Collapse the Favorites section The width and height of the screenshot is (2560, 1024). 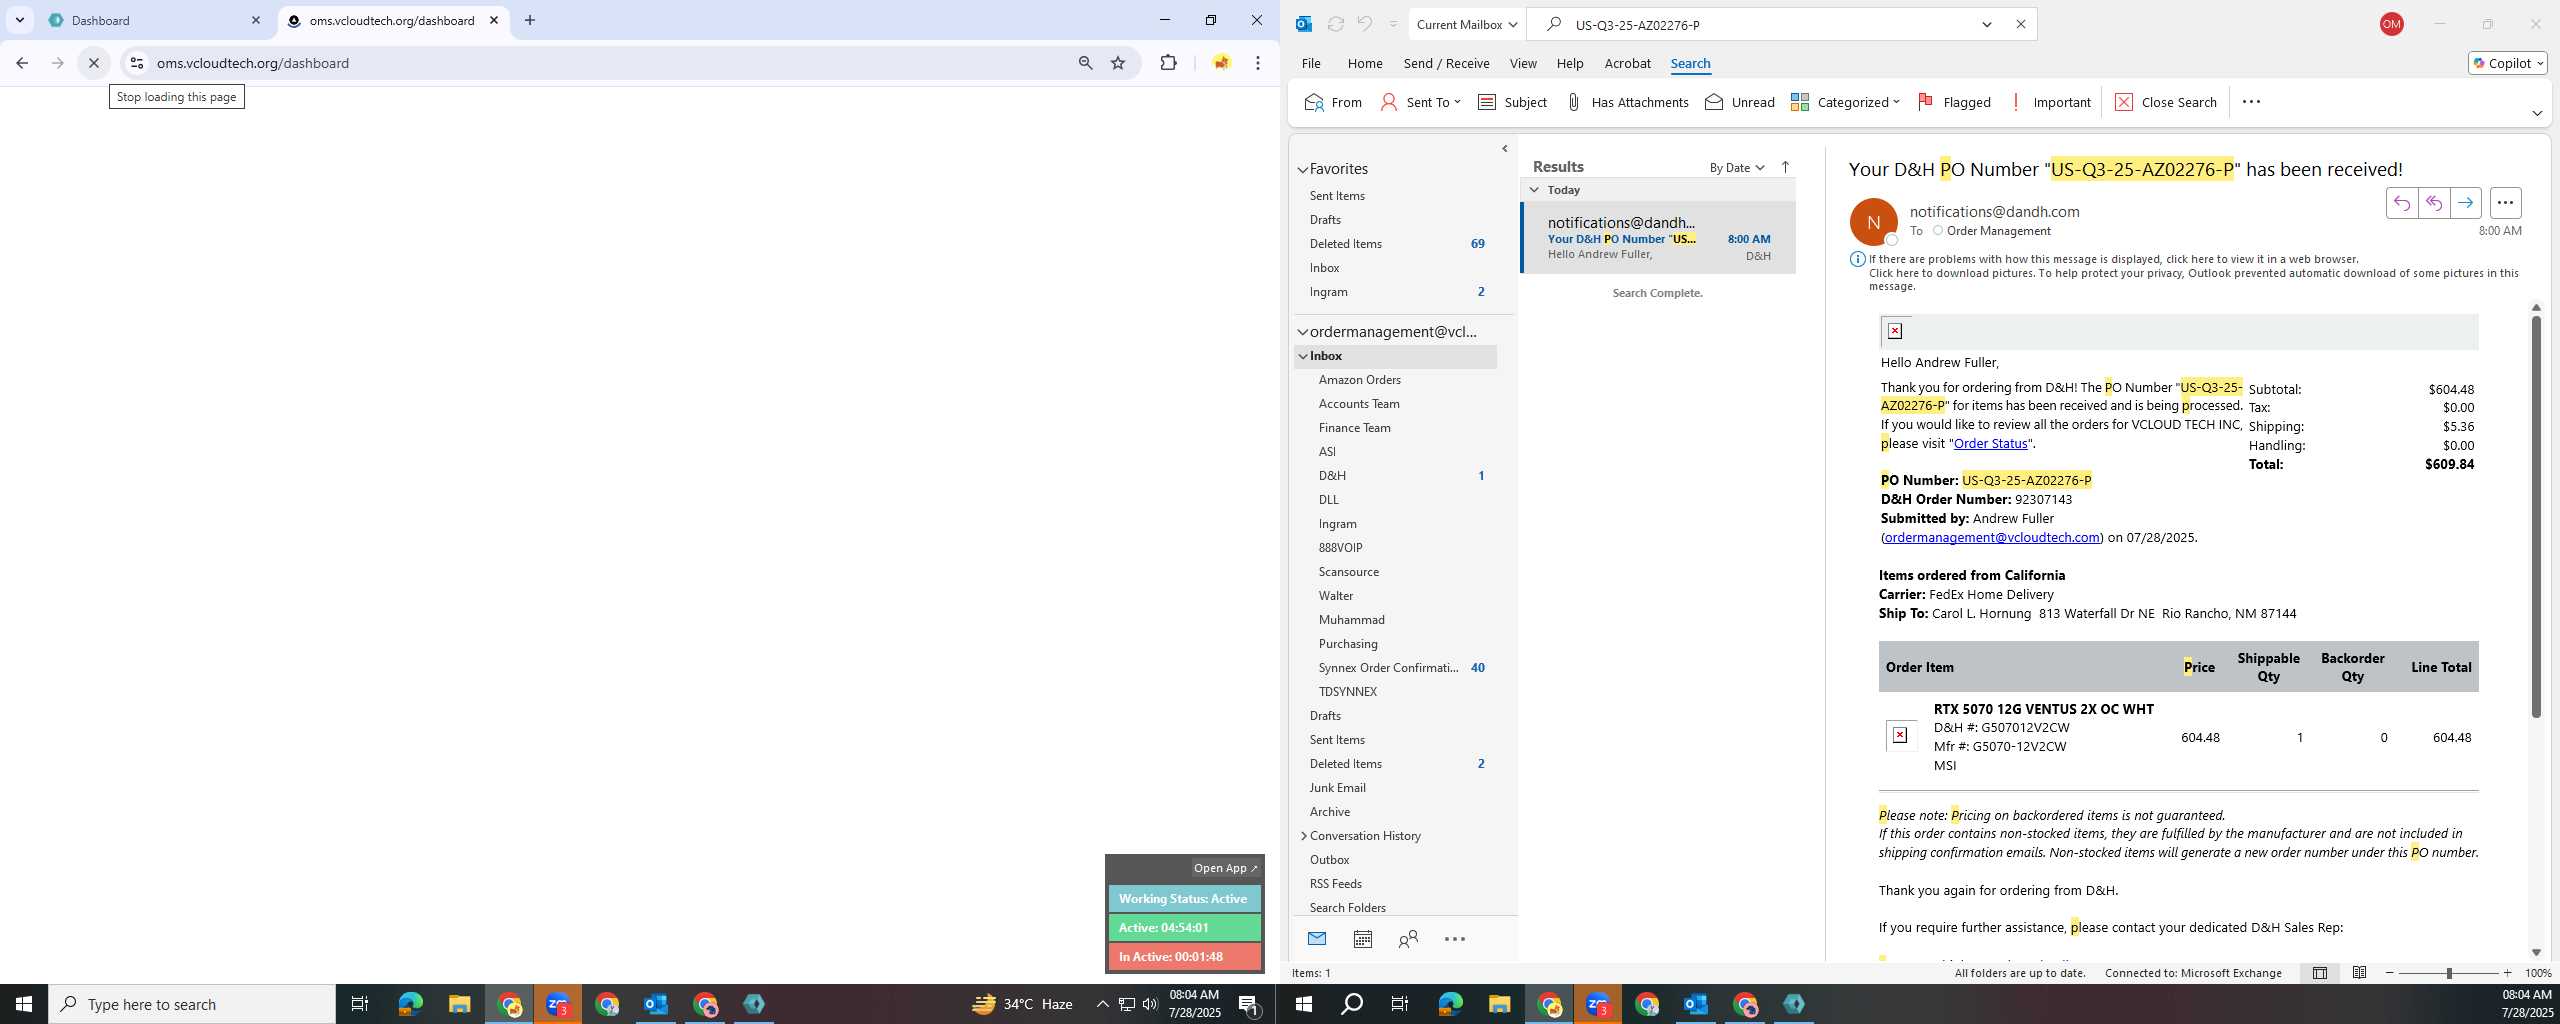[1303, 170]
